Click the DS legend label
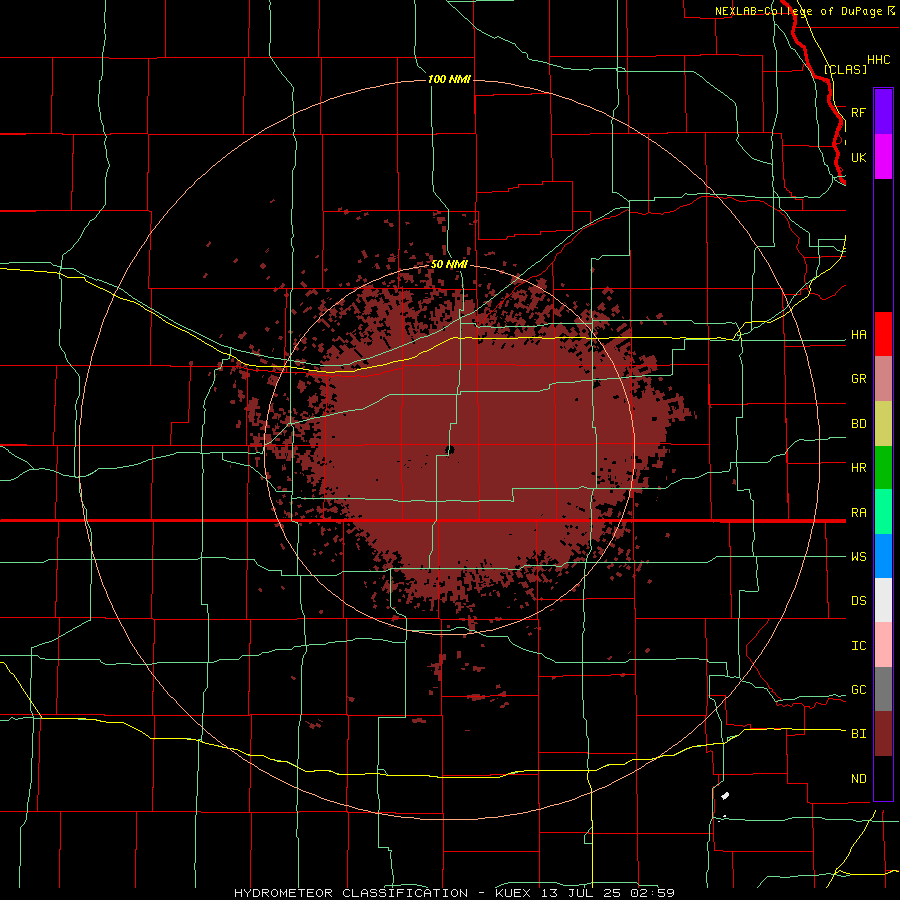900x900 pixels. [858, 601]
